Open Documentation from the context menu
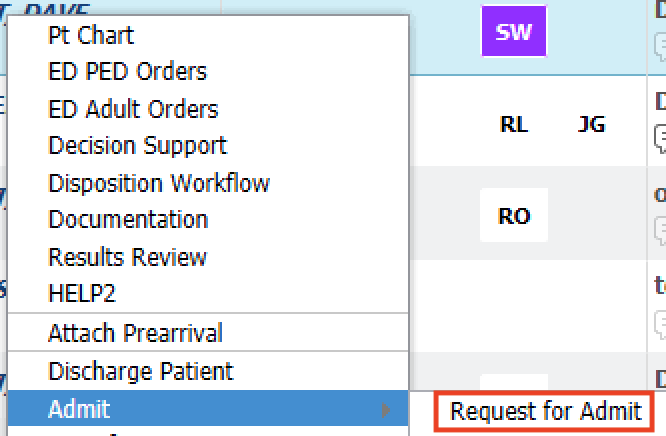Image resolution: width=666 pixels, height=436 pixels. point(128,220)
